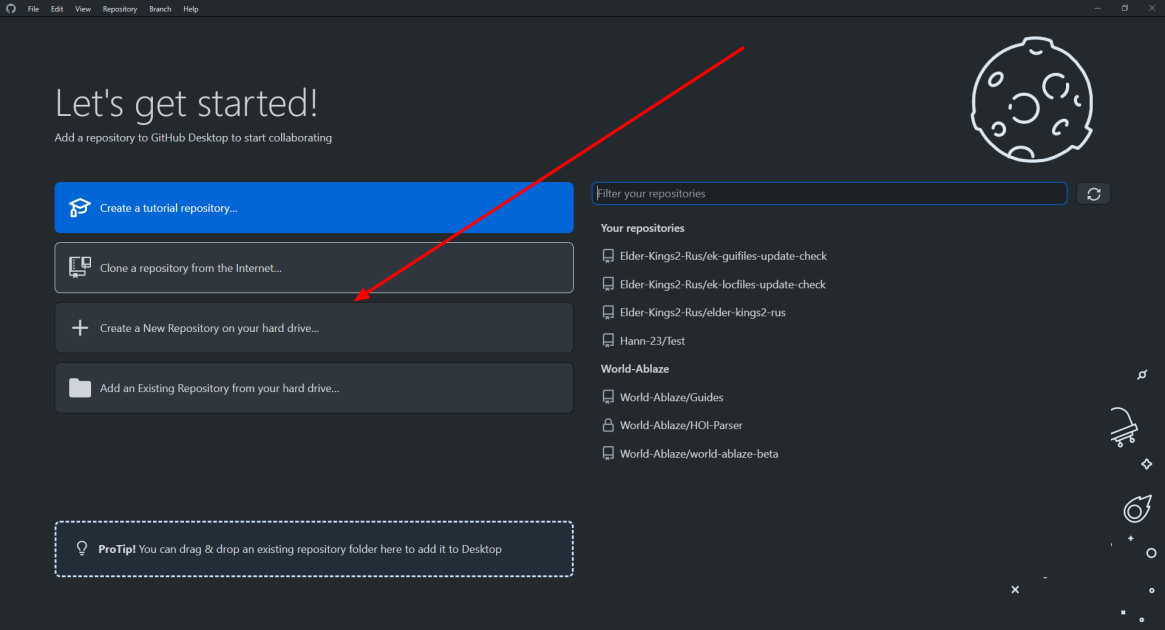Click repo icon beside ek-guifiles-update-check

pos(608,256)
